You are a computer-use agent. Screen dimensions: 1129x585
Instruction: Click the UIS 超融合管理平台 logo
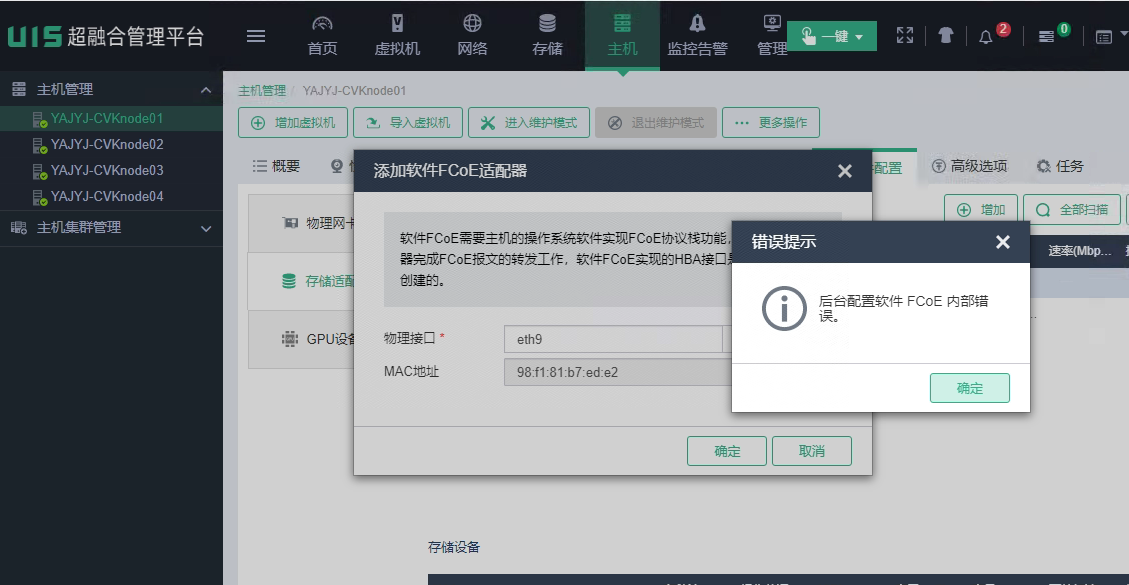point(106,37)
